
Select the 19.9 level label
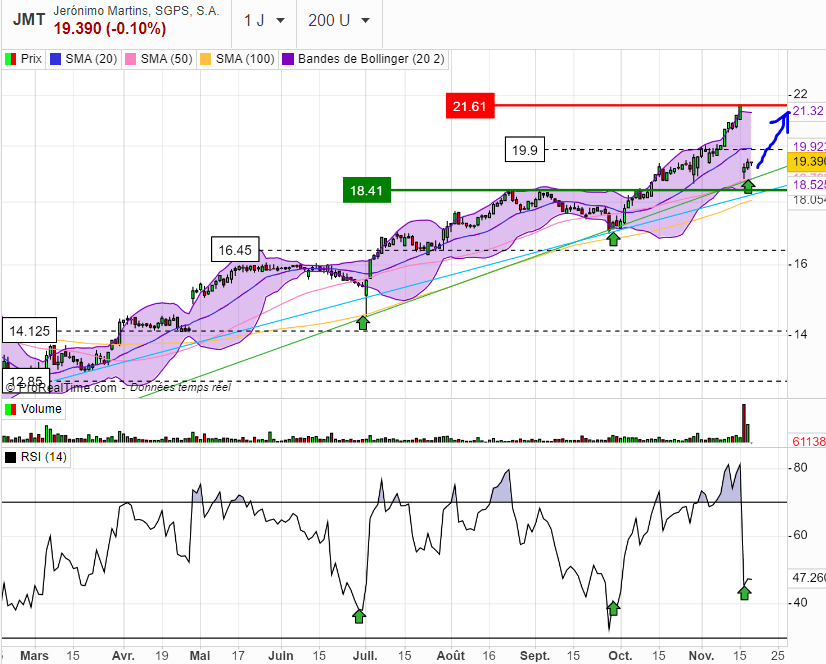(x=525, y=150)
